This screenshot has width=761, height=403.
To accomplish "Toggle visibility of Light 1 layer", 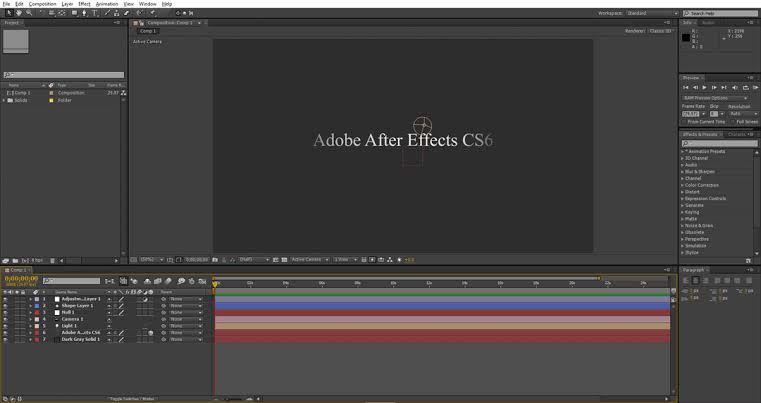I will click(5, 326).
